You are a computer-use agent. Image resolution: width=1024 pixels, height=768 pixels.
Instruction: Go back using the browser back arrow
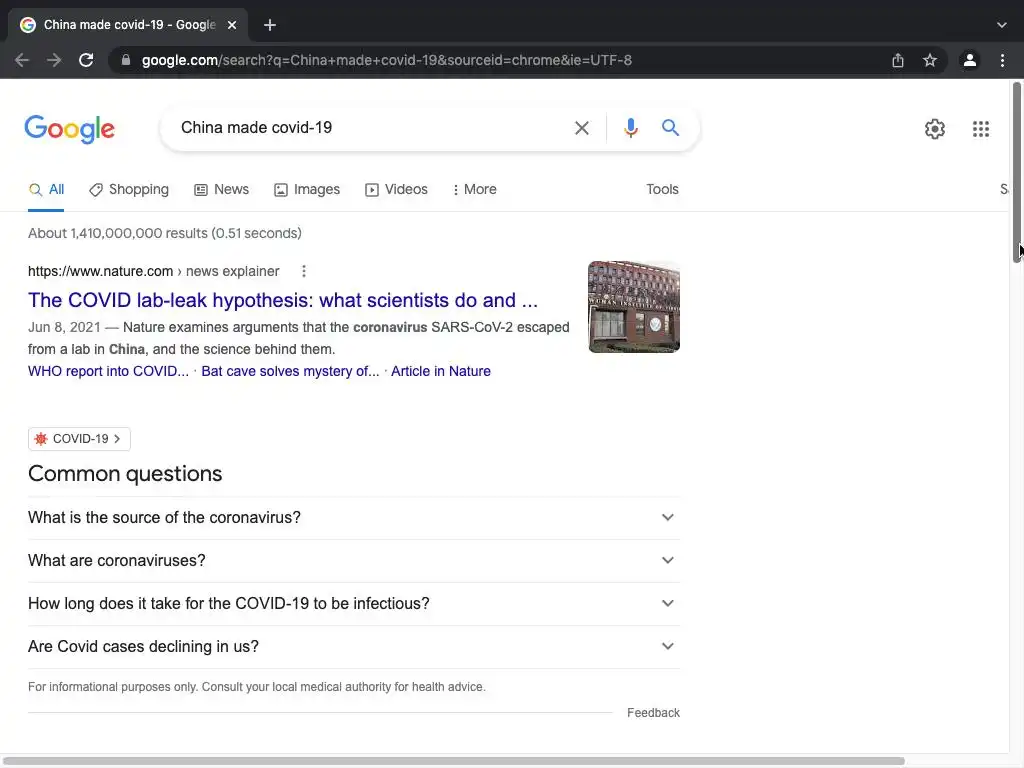[x=22, y=60]
